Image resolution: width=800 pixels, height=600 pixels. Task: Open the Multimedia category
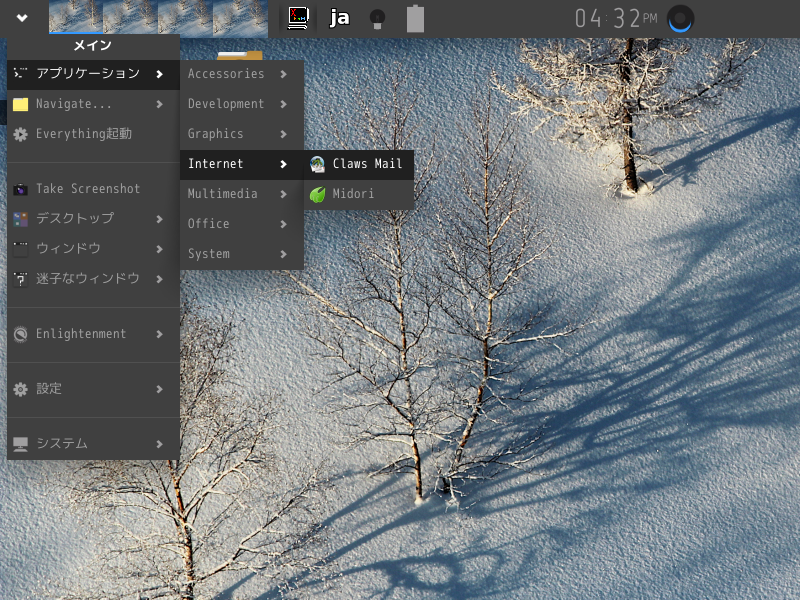pyautogui.click(x=242, y=194)
